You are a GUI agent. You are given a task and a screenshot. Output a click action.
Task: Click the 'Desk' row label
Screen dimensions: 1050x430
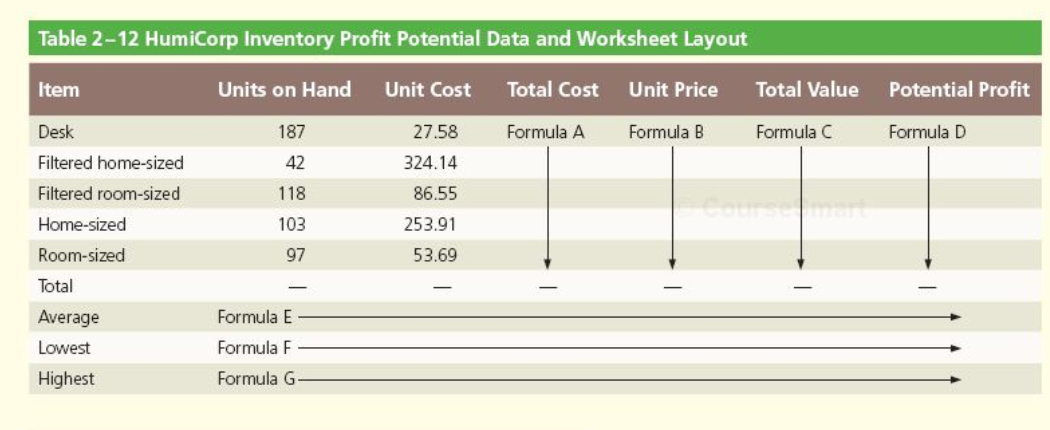point(56,132)
